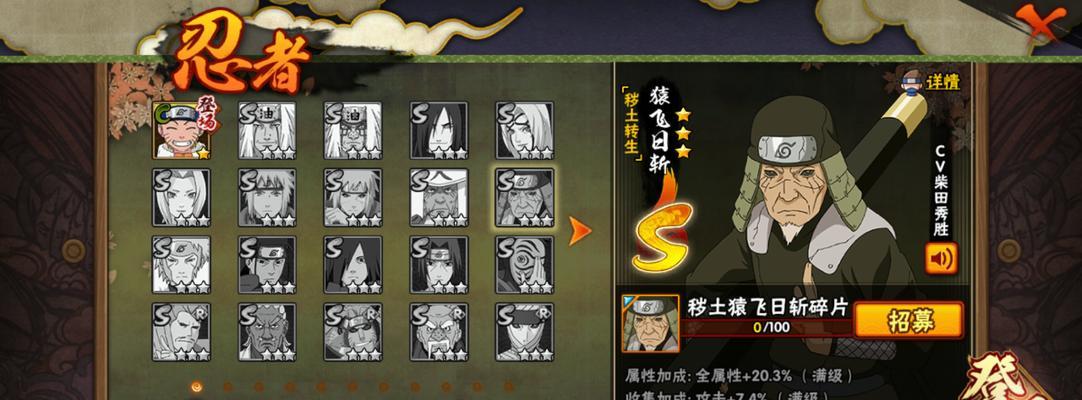Select the colored Naruto ninja portrait
This screenshot has width=1082, height=400.
click(181, 131)
